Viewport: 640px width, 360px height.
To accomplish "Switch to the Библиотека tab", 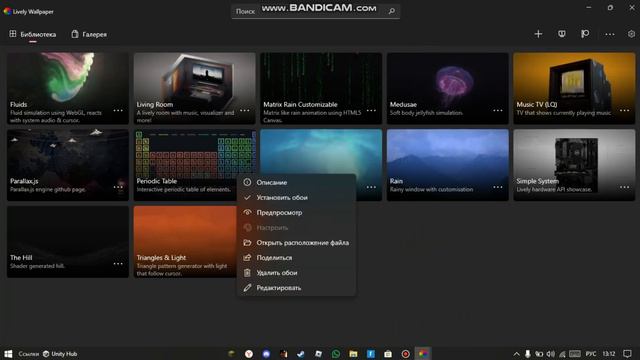I will tap(33, 34).
